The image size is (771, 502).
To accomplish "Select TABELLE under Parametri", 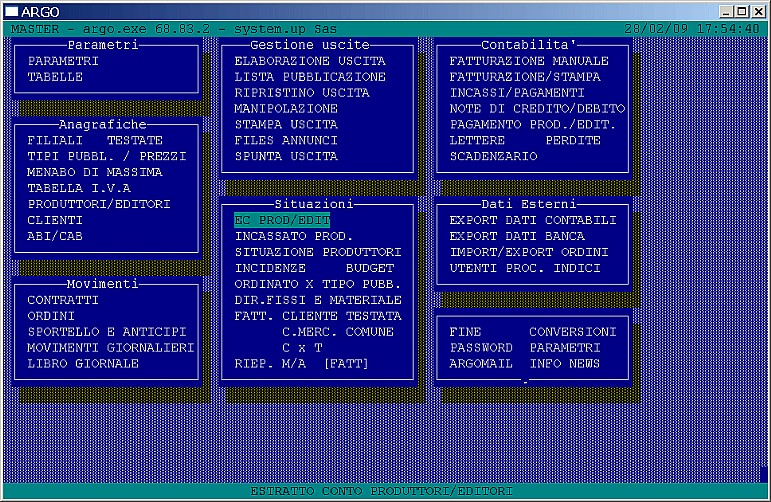I will click(x=55, y=77).
